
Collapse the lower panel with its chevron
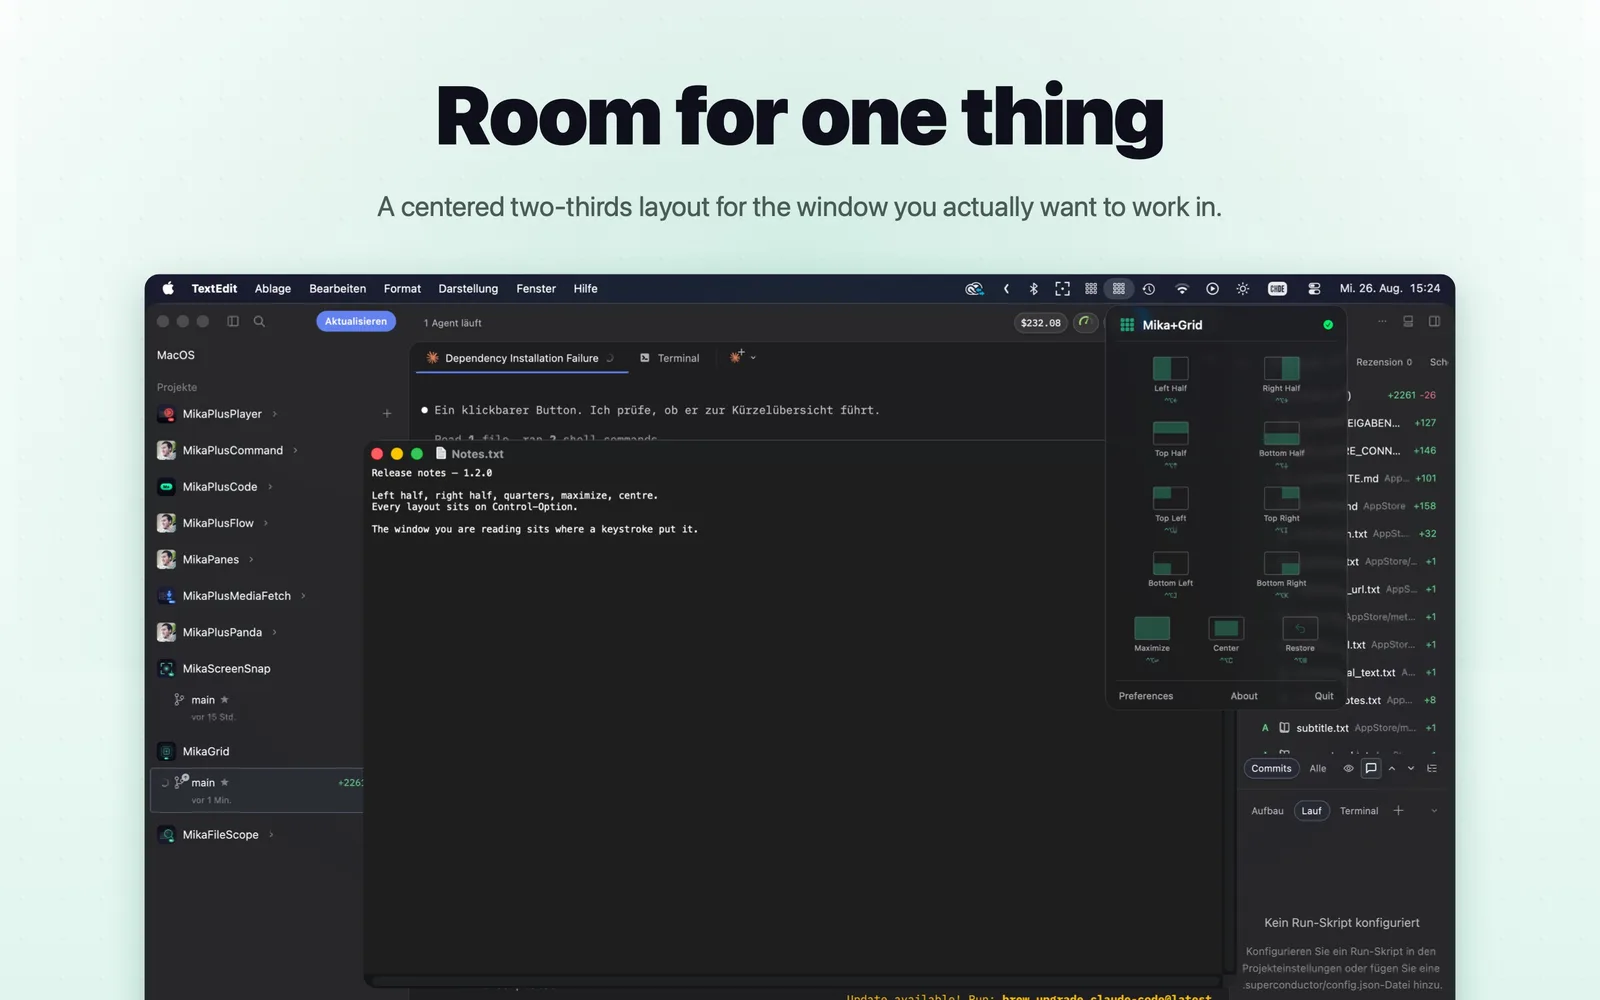[x=1434, y=811]
